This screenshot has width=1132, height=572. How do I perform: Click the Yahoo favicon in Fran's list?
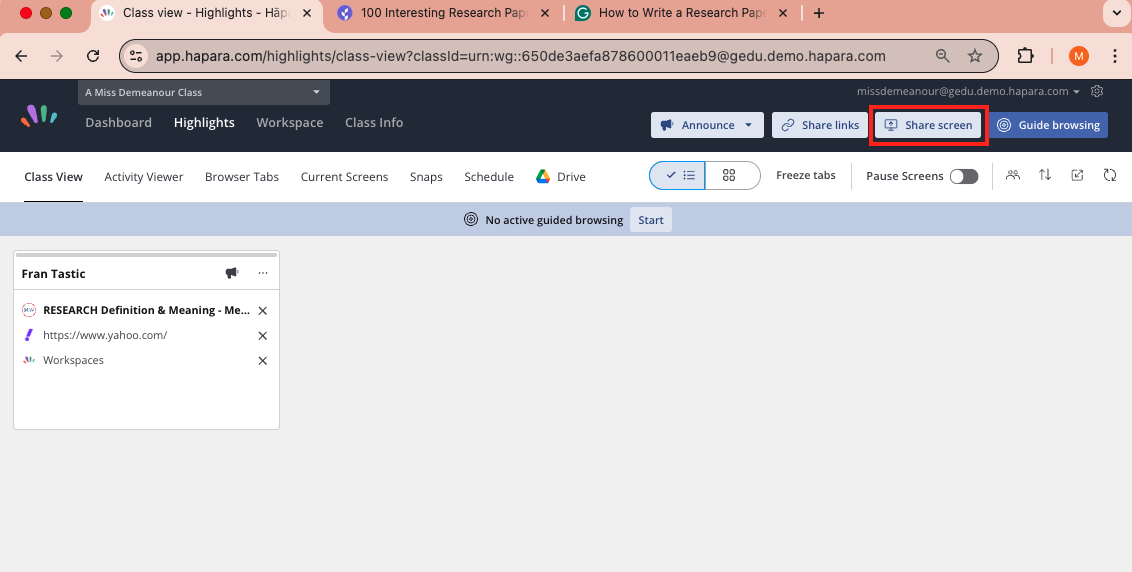click(29, 335)
